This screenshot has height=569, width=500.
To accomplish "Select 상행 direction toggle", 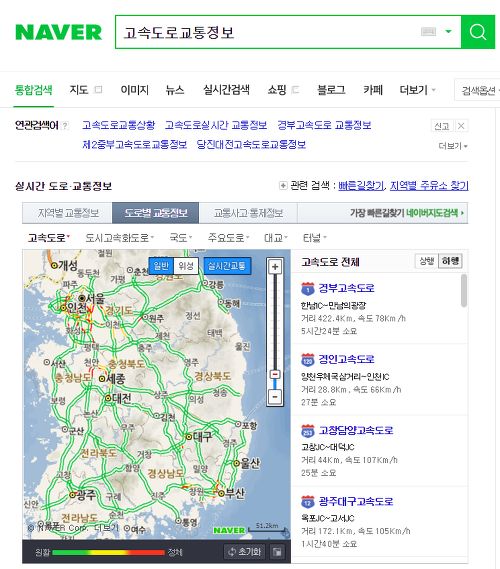I will point(426,261).
